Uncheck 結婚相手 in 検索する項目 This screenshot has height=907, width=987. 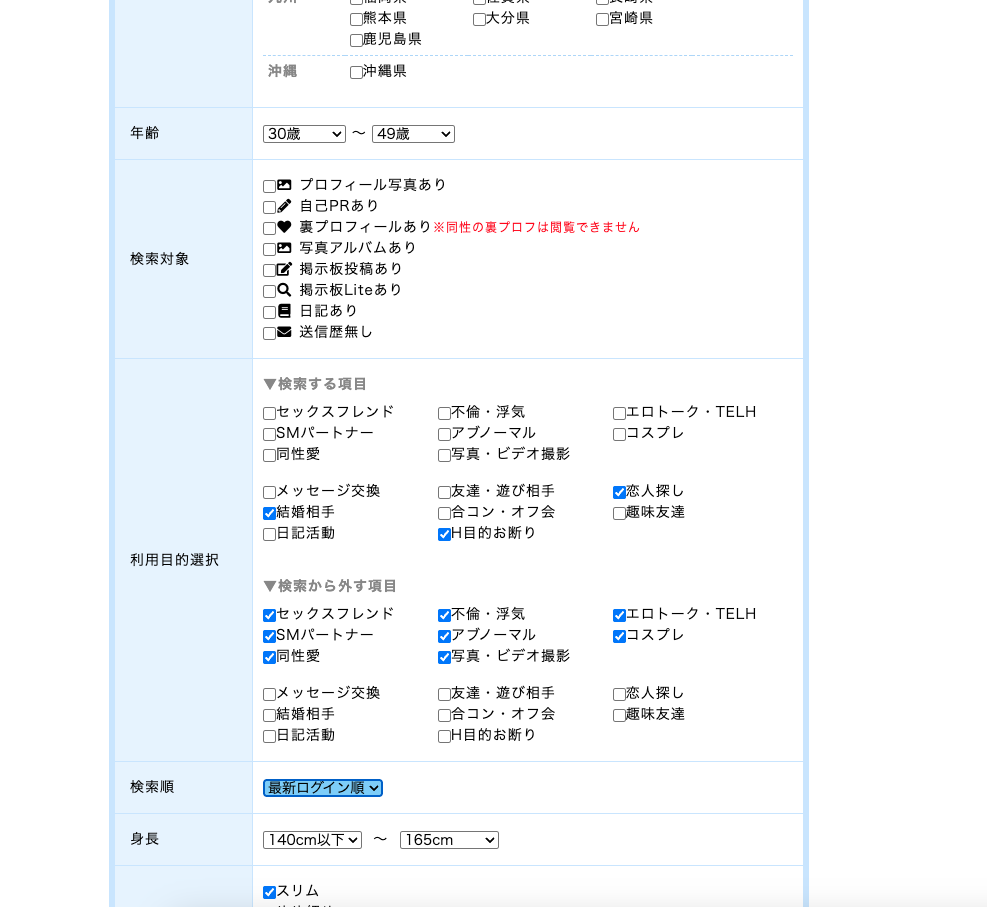coord(269,513)
